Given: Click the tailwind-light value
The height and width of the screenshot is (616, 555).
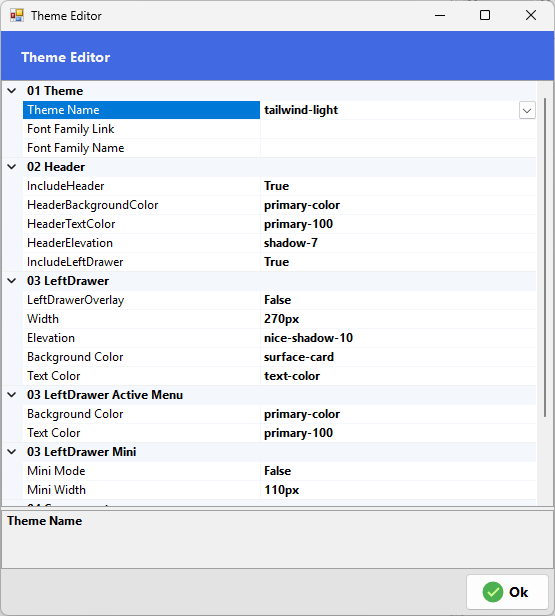Looking at the screenshot, I should pyautogui.click(x=301, y=110).
